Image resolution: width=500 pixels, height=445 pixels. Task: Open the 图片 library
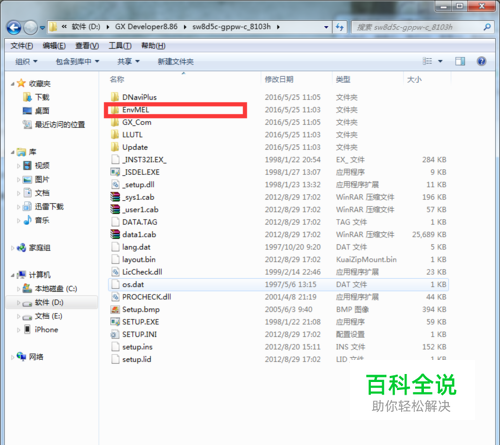42,179
